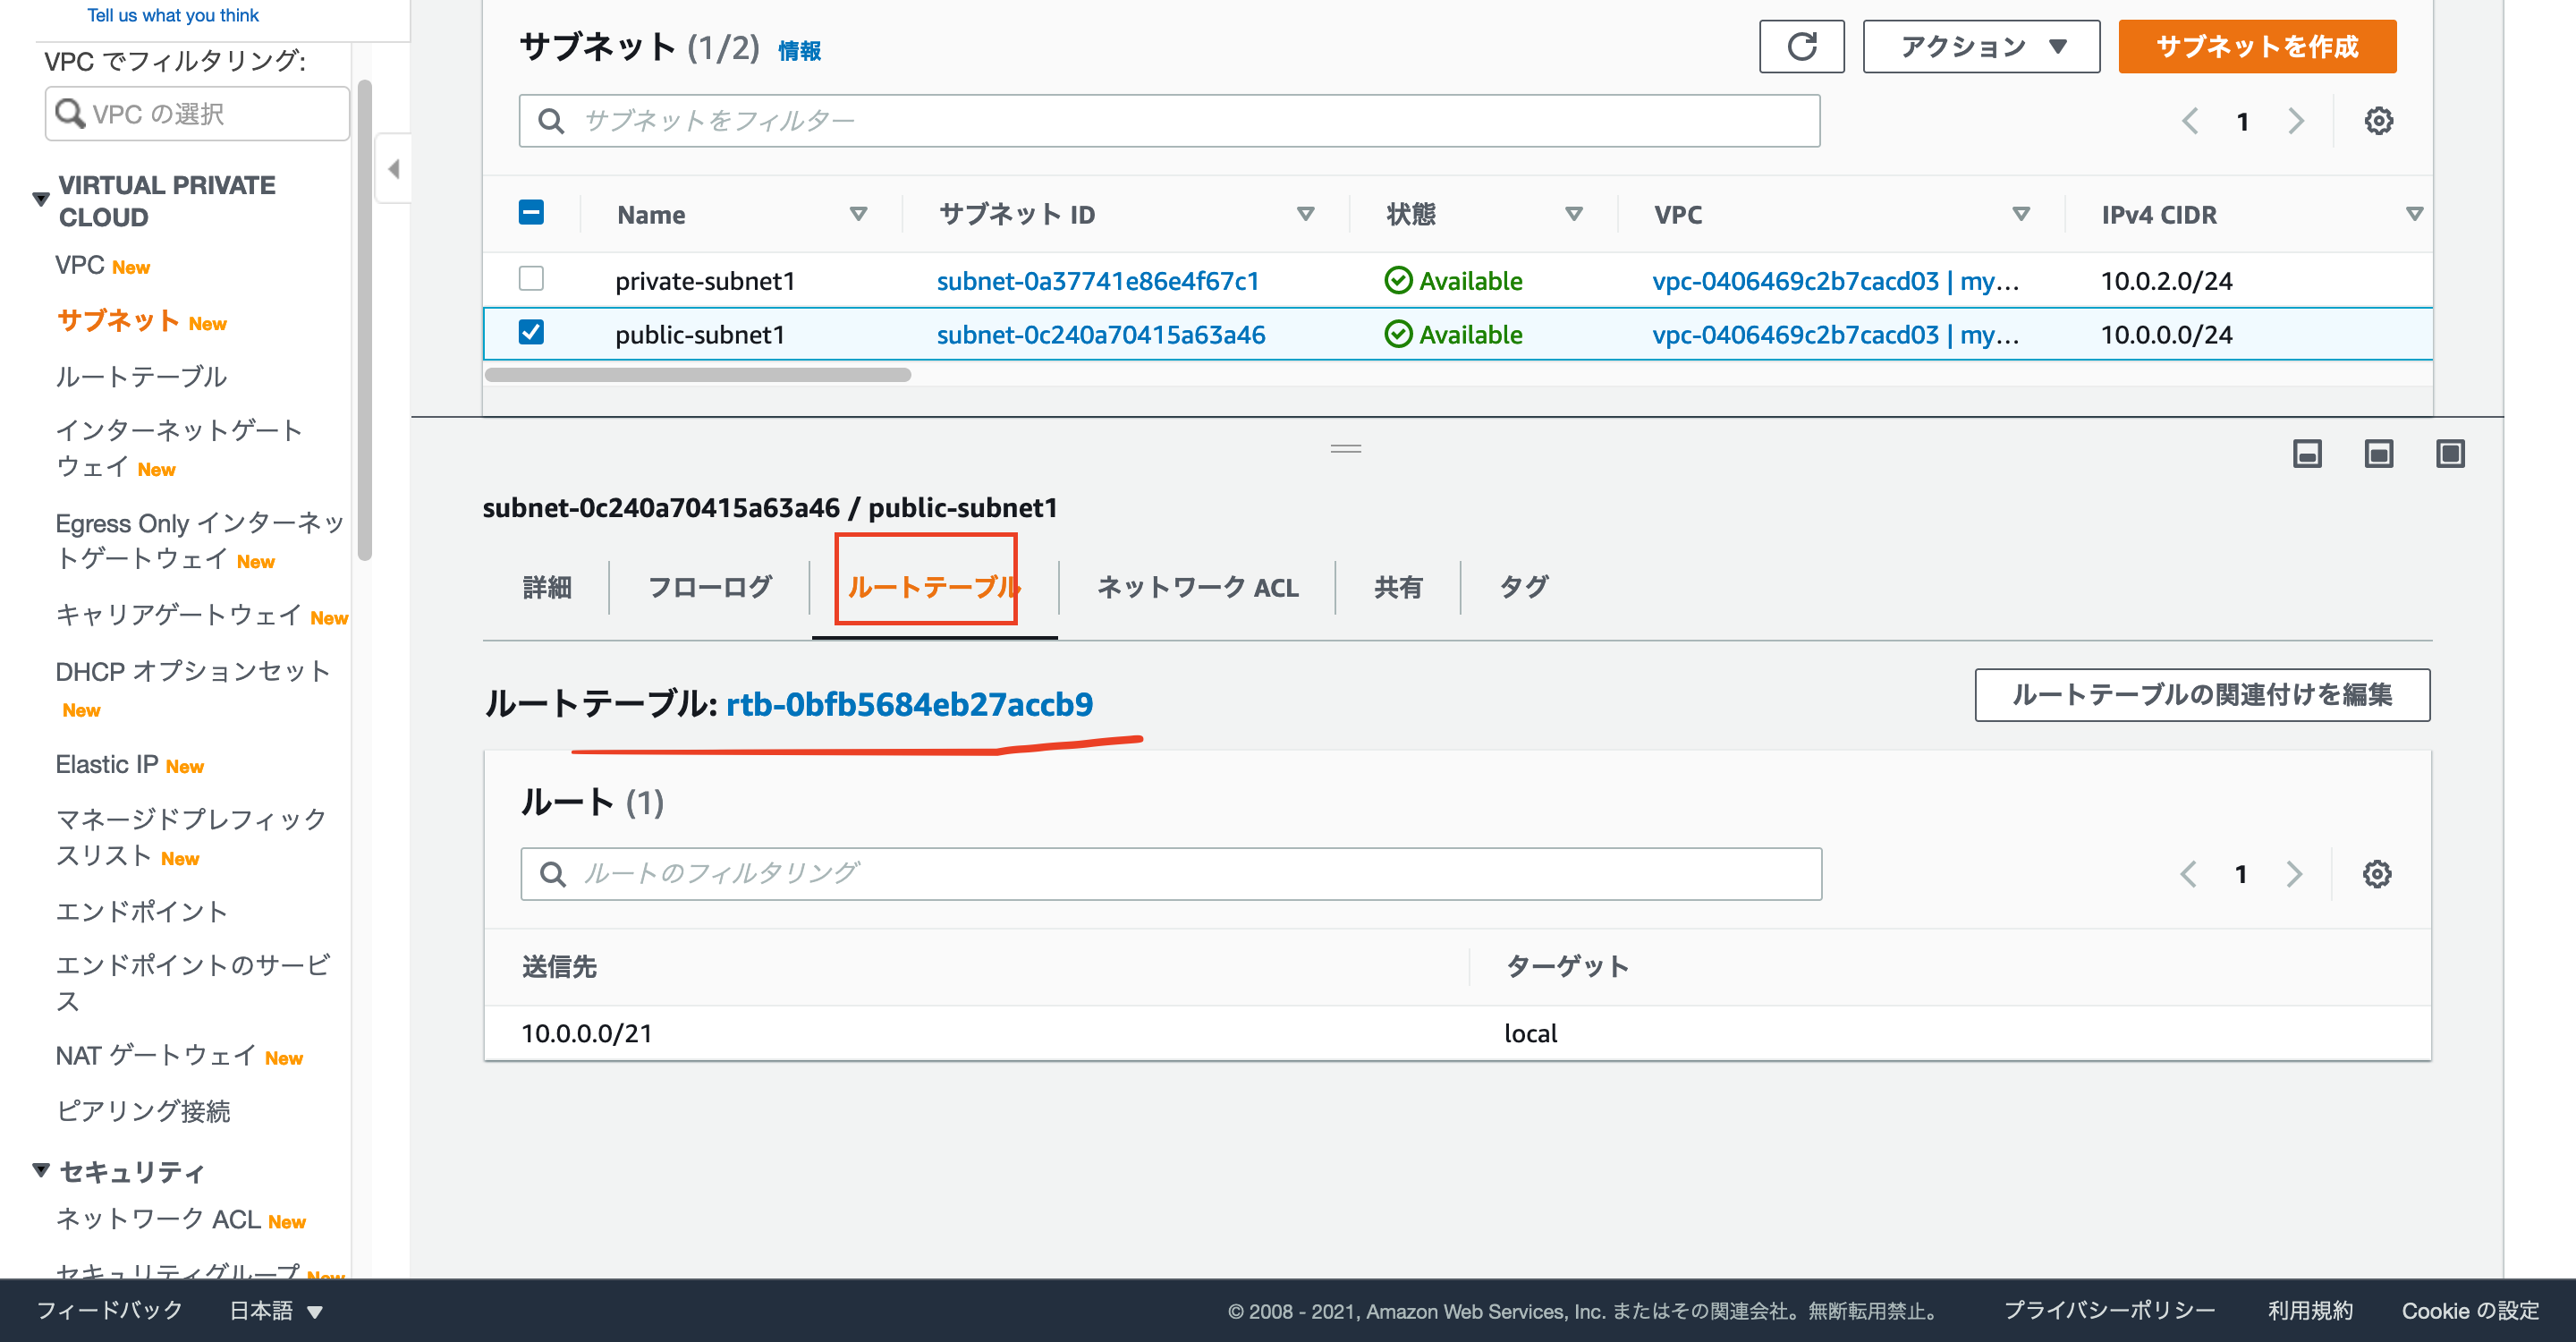Uncheck the public-subnet1 row checkbox
Screen dimensions: 2576x1342
point(531,333)
